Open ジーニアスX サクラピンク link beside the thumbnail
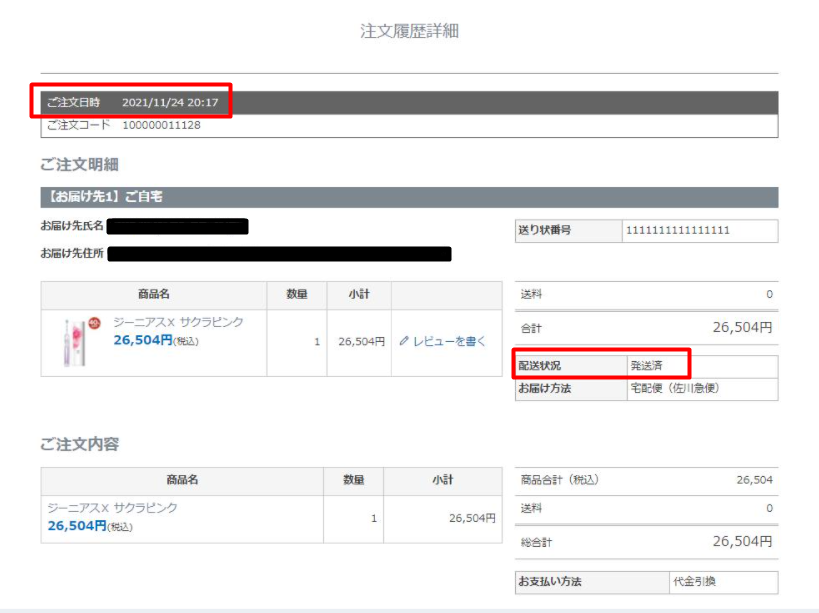Image resolution: width=819 pixels, height=613 pixels. pyautogui.click(x=177, y=323)
